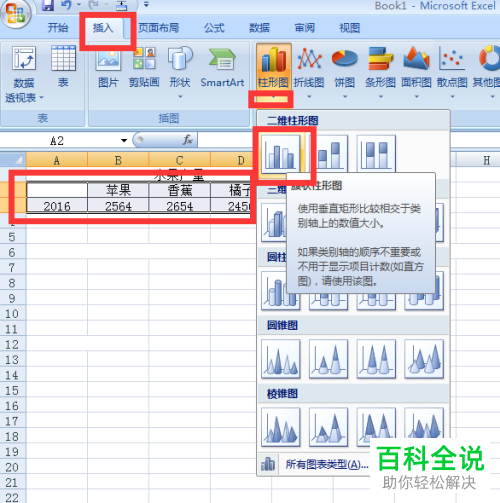Click the fx insert function button
The height and width of the screenshot is (503, 500).
tap(188, 140)
